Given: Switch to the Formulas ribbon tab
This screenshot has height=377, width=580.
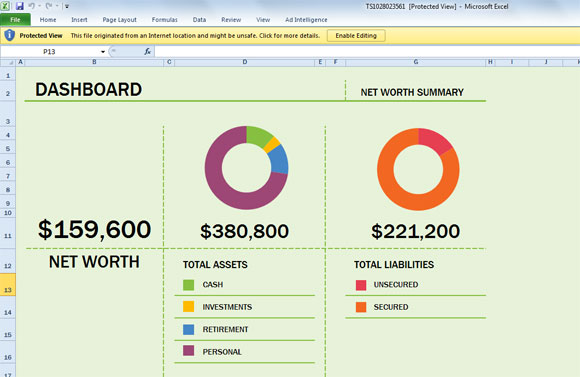Looking at the screenshot, I should (165, 20).
